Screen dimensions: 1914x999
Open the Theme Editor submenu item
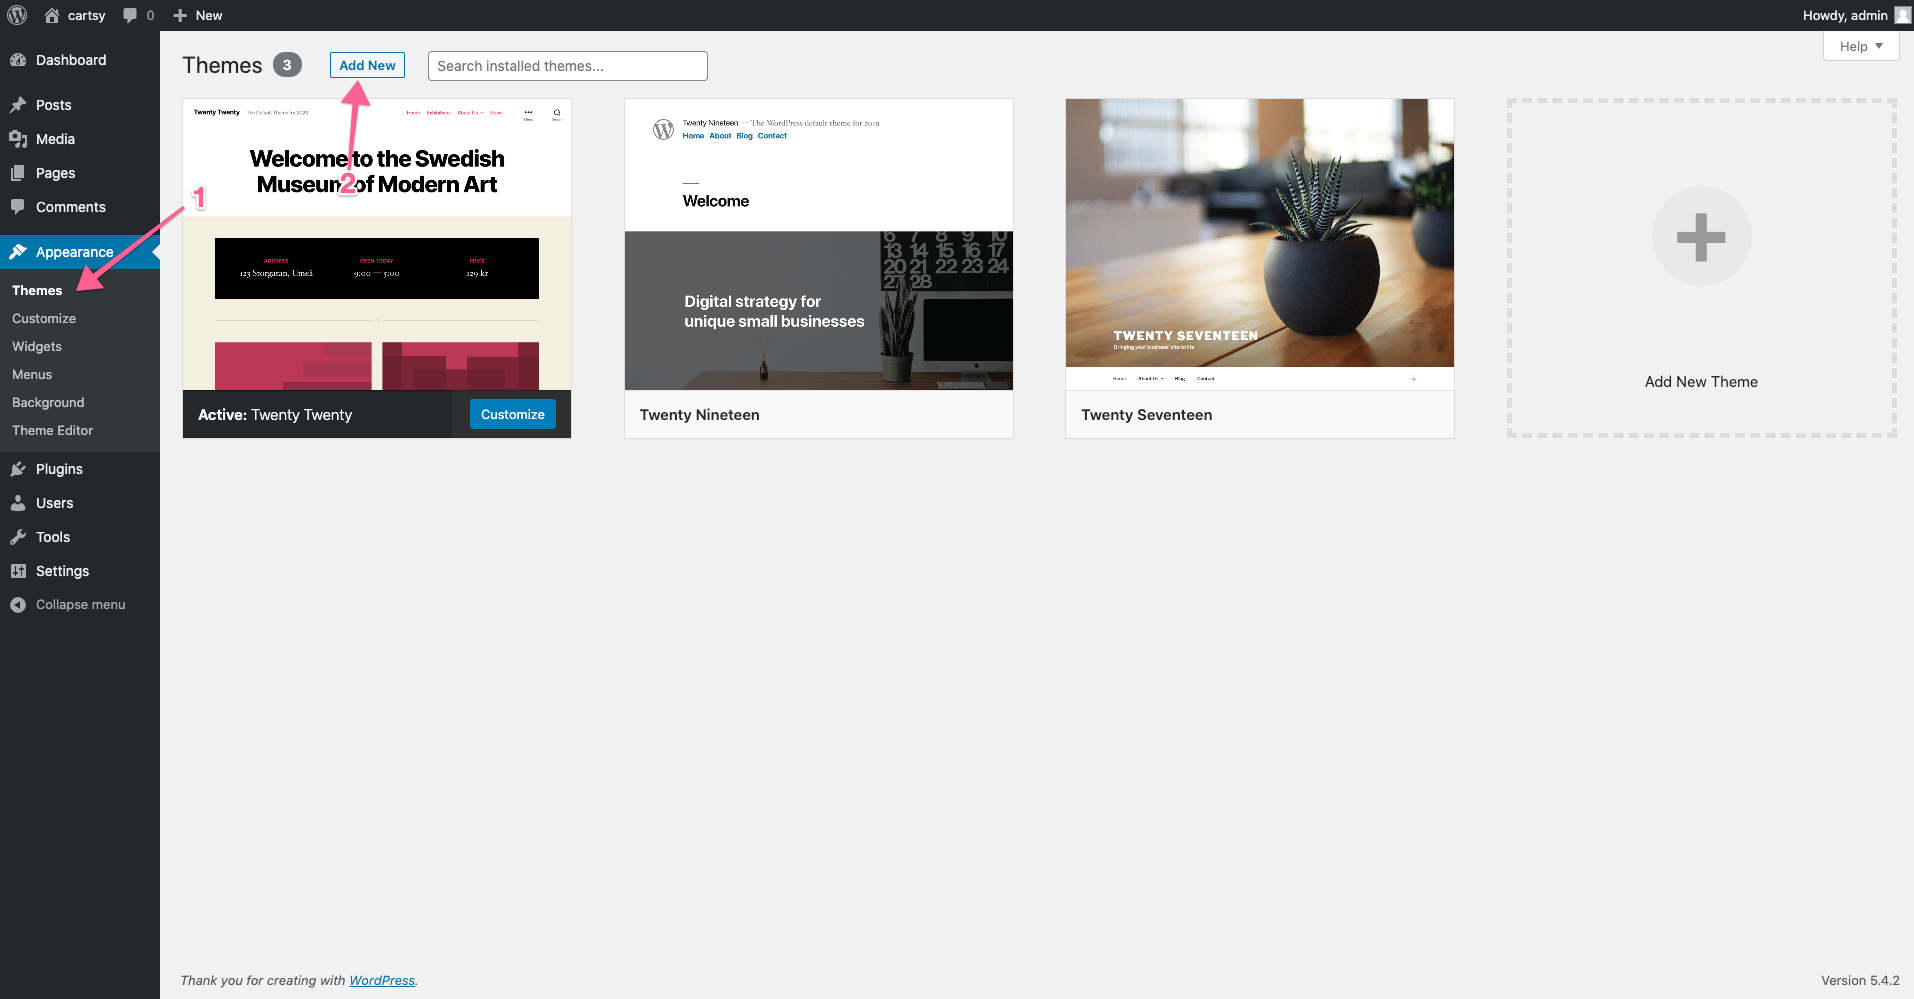coord(52,430)
